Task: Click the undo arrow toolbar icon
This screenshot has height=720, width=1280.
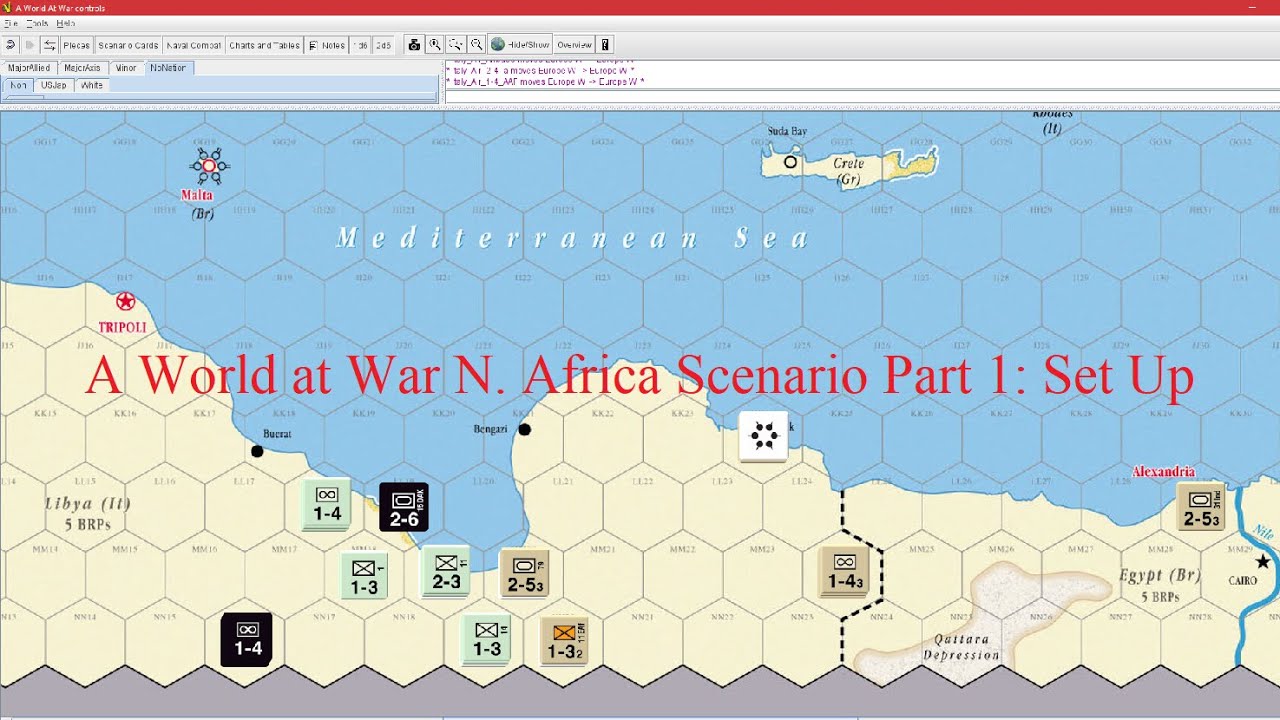Action: tap(10, 45)
